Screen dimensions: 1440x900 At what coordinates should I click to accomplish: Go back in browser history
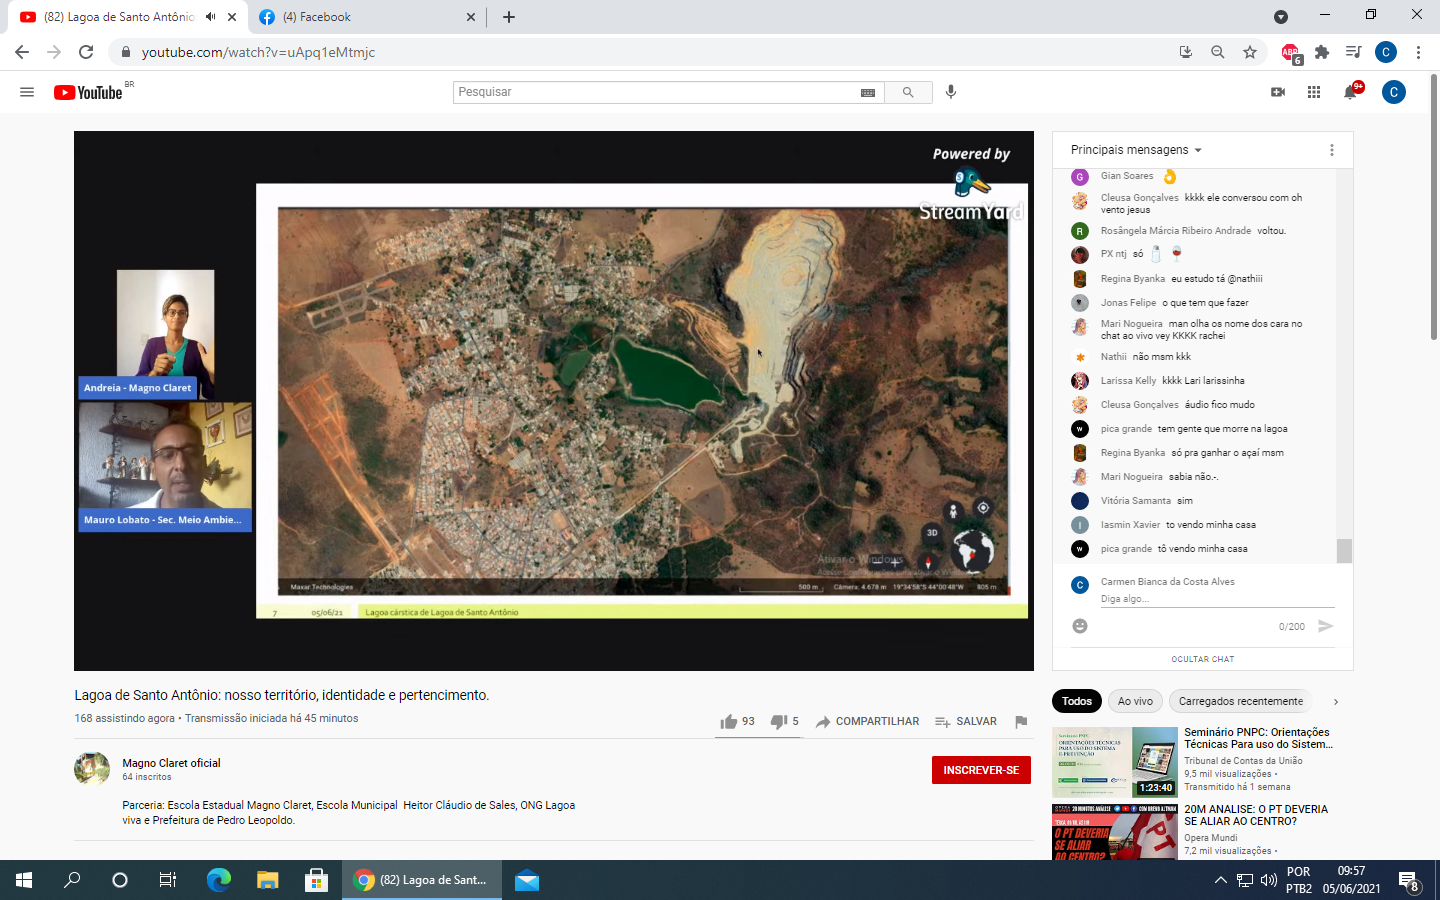tap(22, 52)
